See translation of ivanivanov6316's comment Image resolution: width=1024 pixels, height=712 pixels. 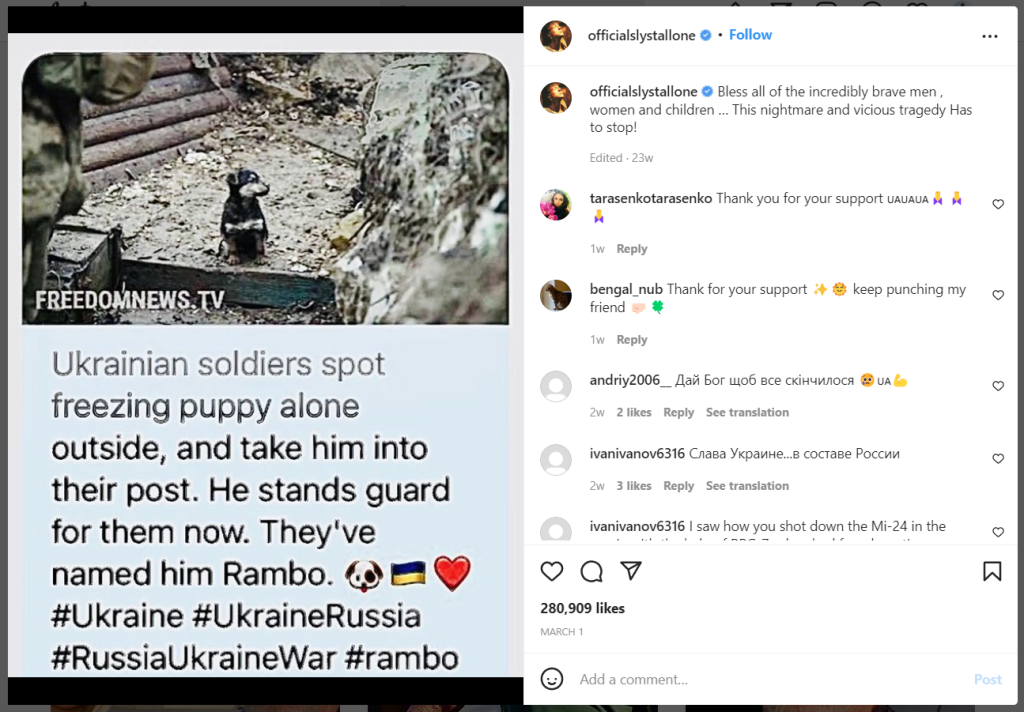[747, 486]
